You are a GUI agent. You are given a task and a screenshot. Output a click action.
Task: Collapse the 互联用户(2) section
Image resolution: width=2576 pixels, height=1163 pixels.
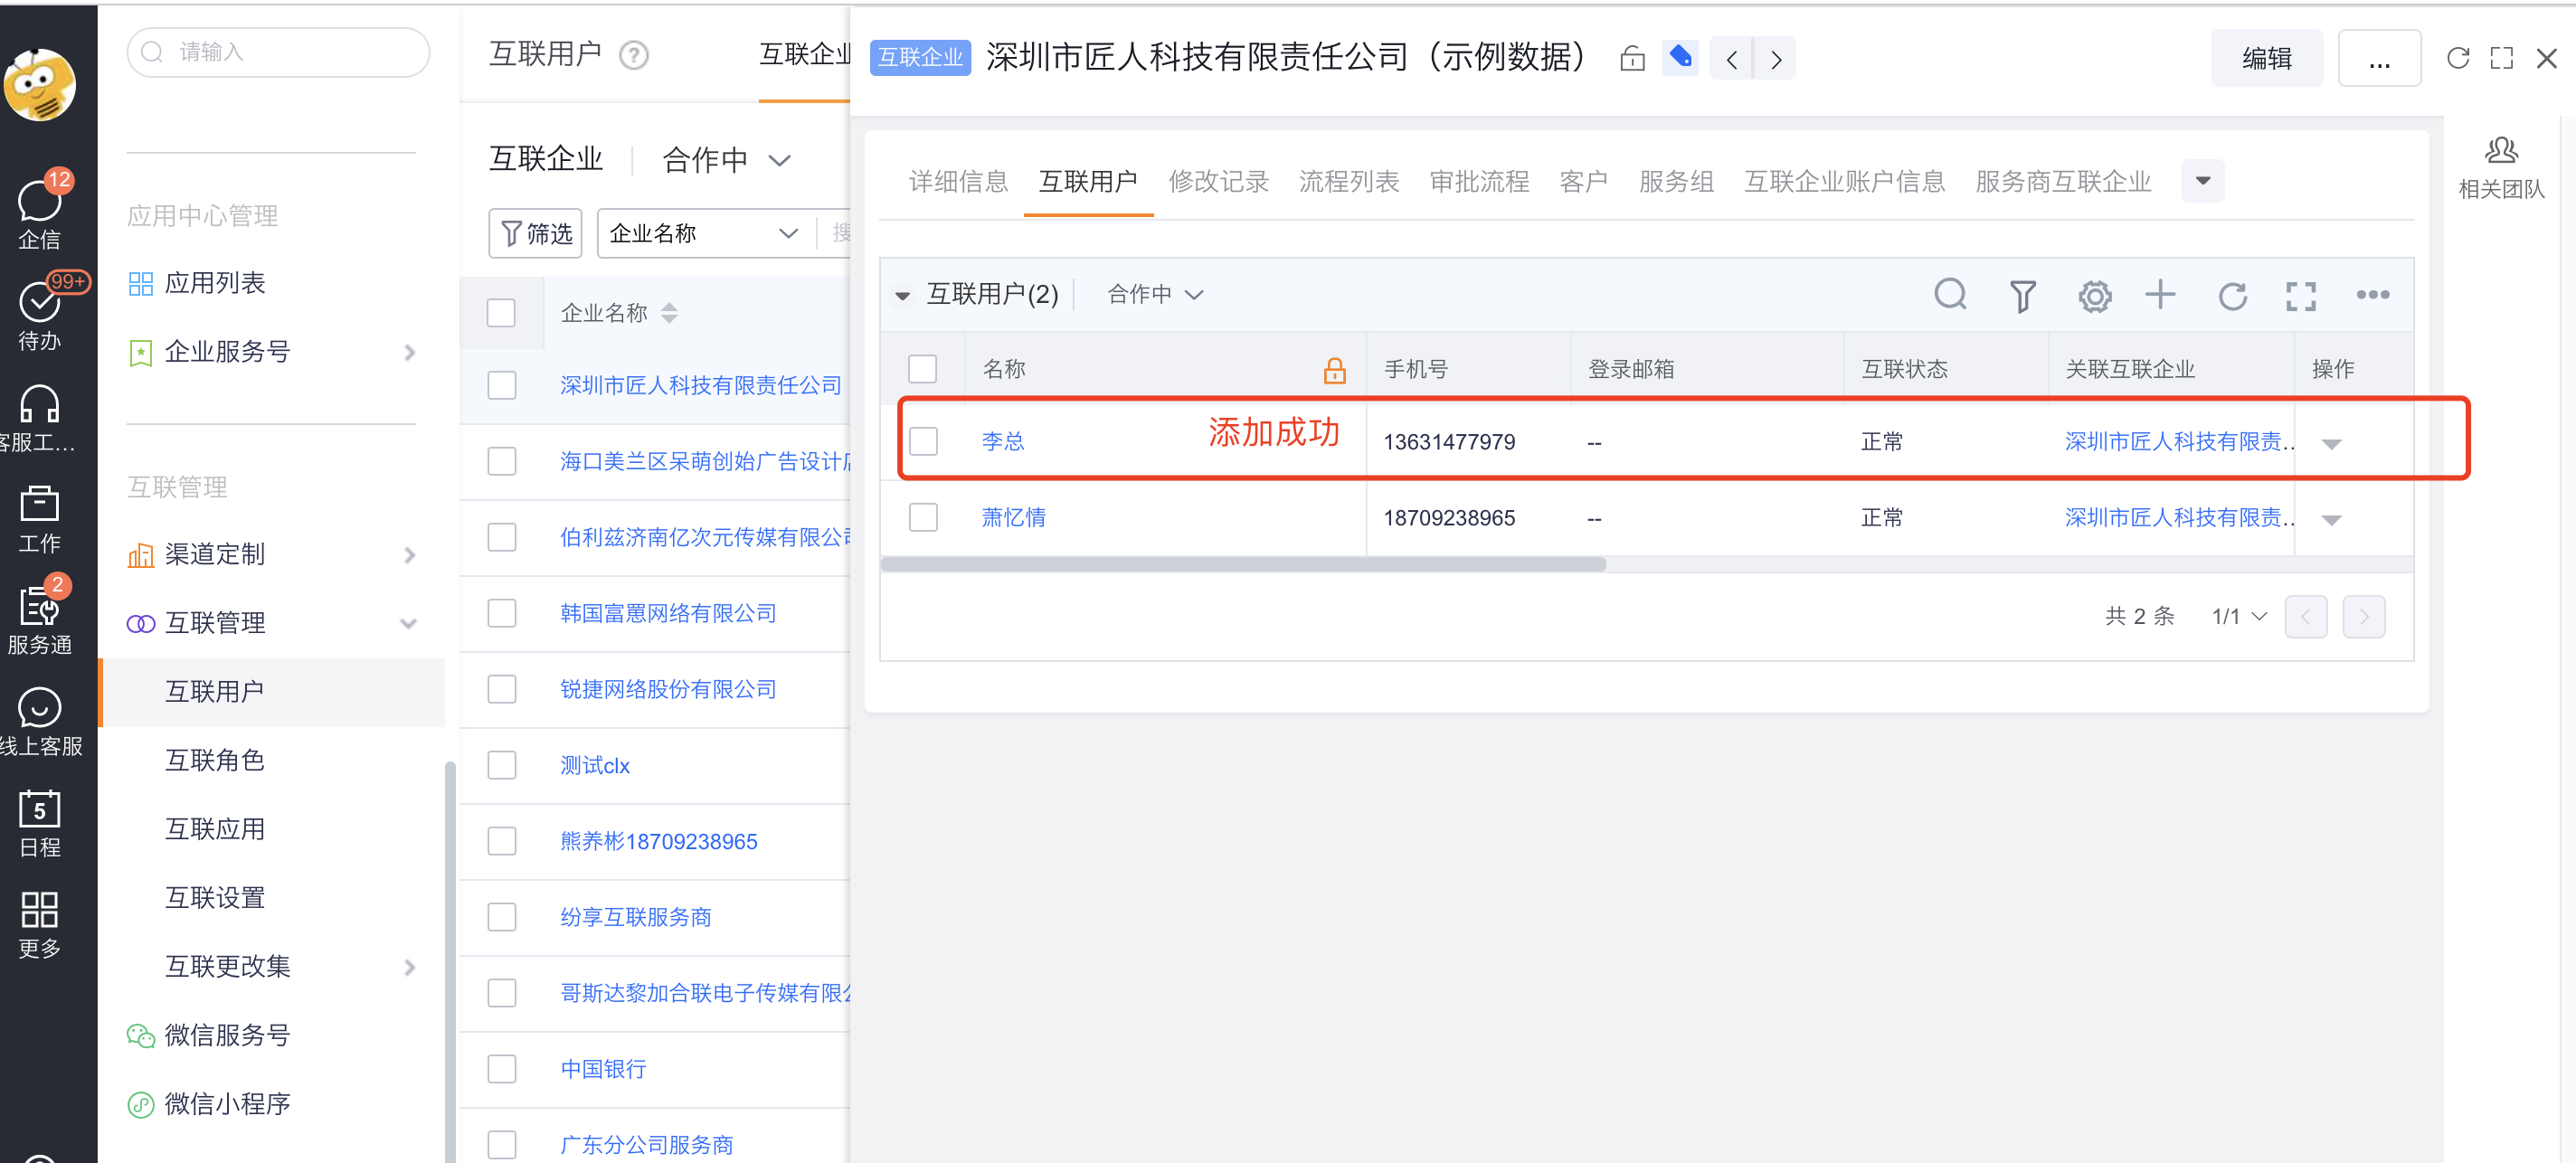coord(902,295)
